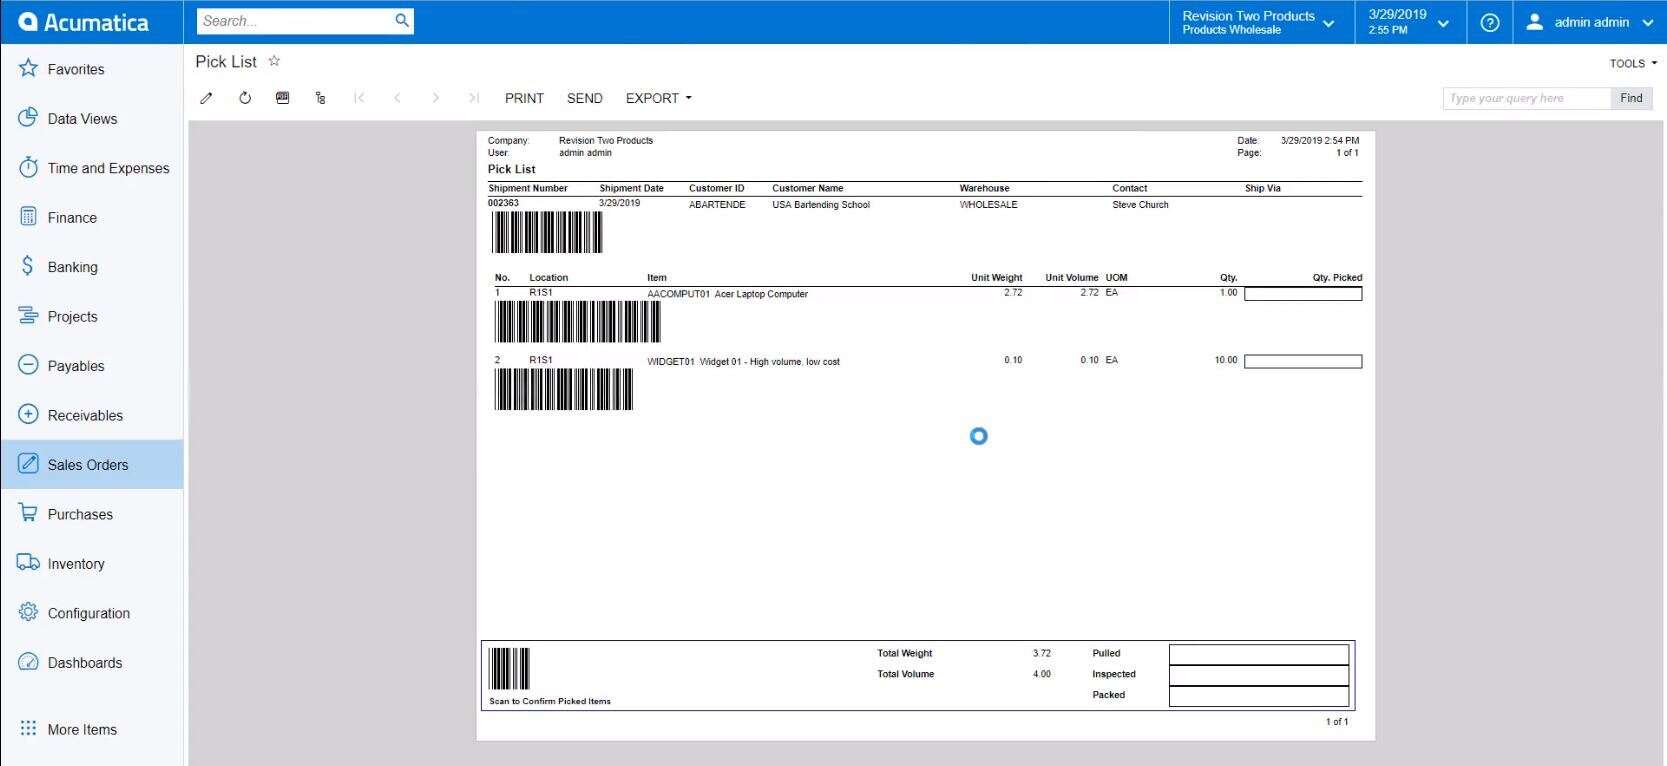Image resolution: width=1667 pixels, height=766 pixels.
Task: Add Pick List to favorites star
Action: (x=274, y=61)
